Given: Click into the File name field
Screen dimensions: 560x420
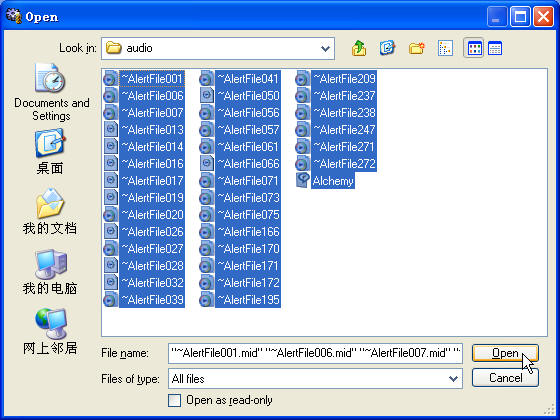Looking at the screenshot, I should click(x=315, y=353).
